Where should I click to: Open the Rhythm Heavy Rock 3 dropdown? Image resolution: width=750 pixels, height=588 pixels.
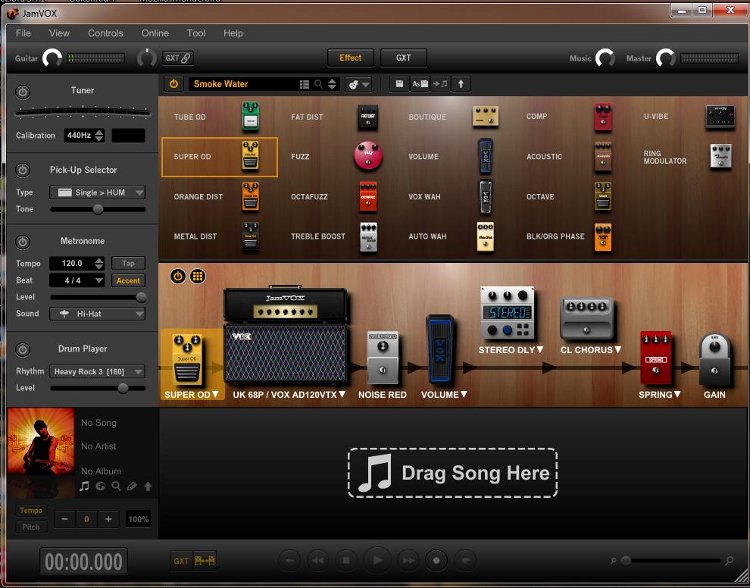point(97,372)
